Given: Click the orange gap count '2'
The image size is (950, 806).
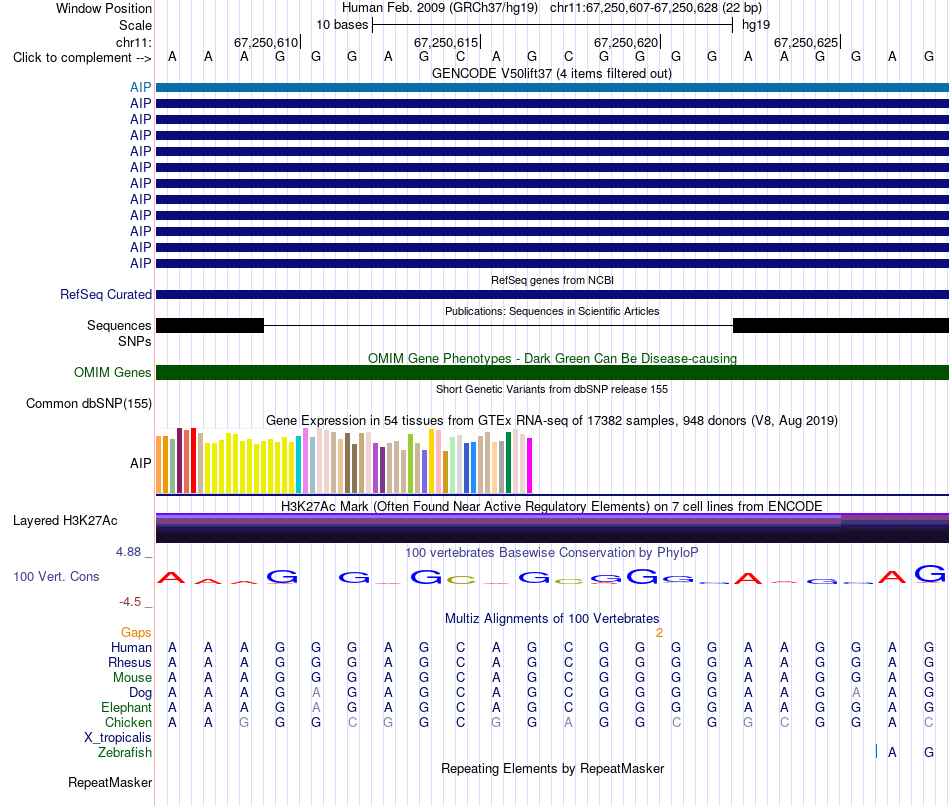Looking at the screenshot, I should (x=659, y=633).
